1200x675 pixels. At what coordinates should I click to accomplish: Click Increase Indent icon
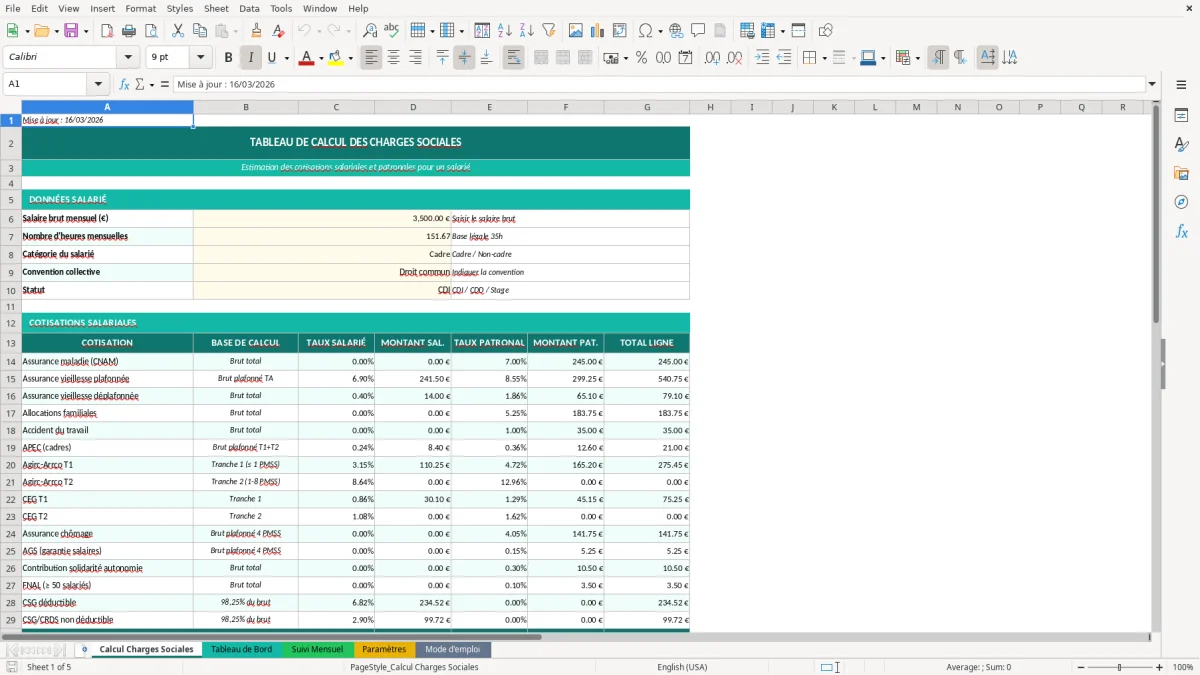tap(762, 58)
